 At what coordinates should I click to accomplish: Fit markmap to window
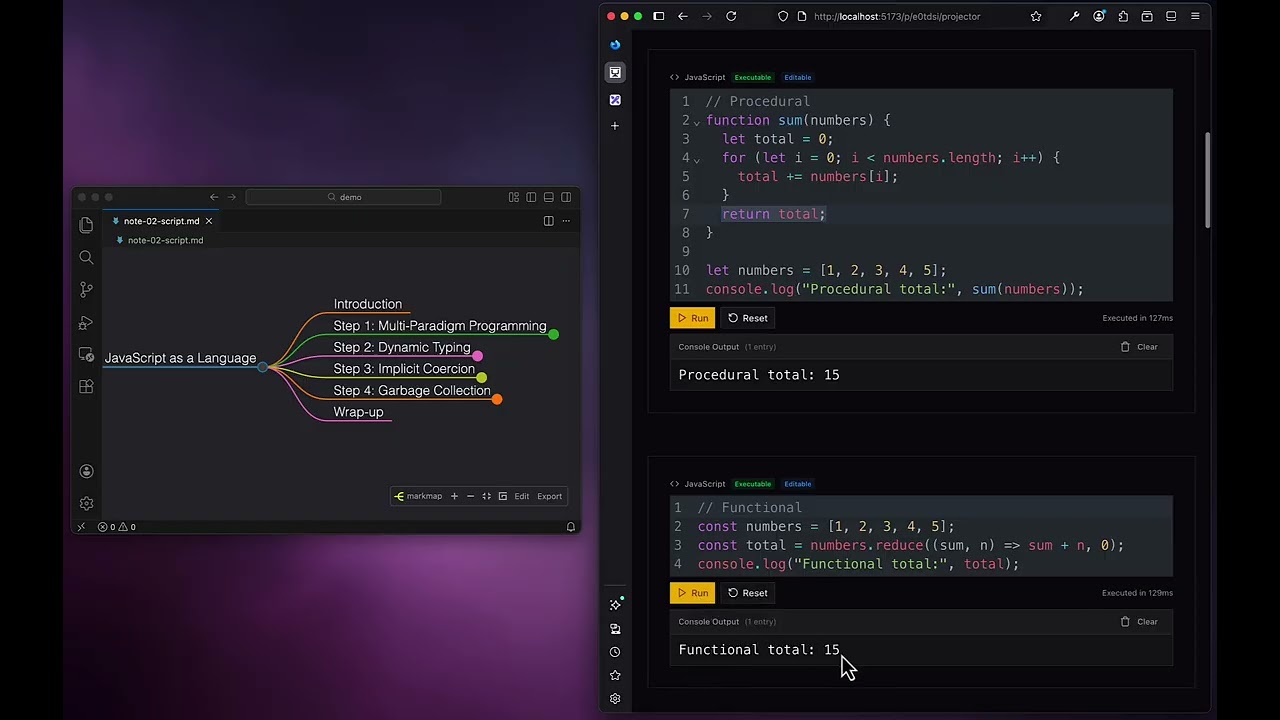point(486,496)
